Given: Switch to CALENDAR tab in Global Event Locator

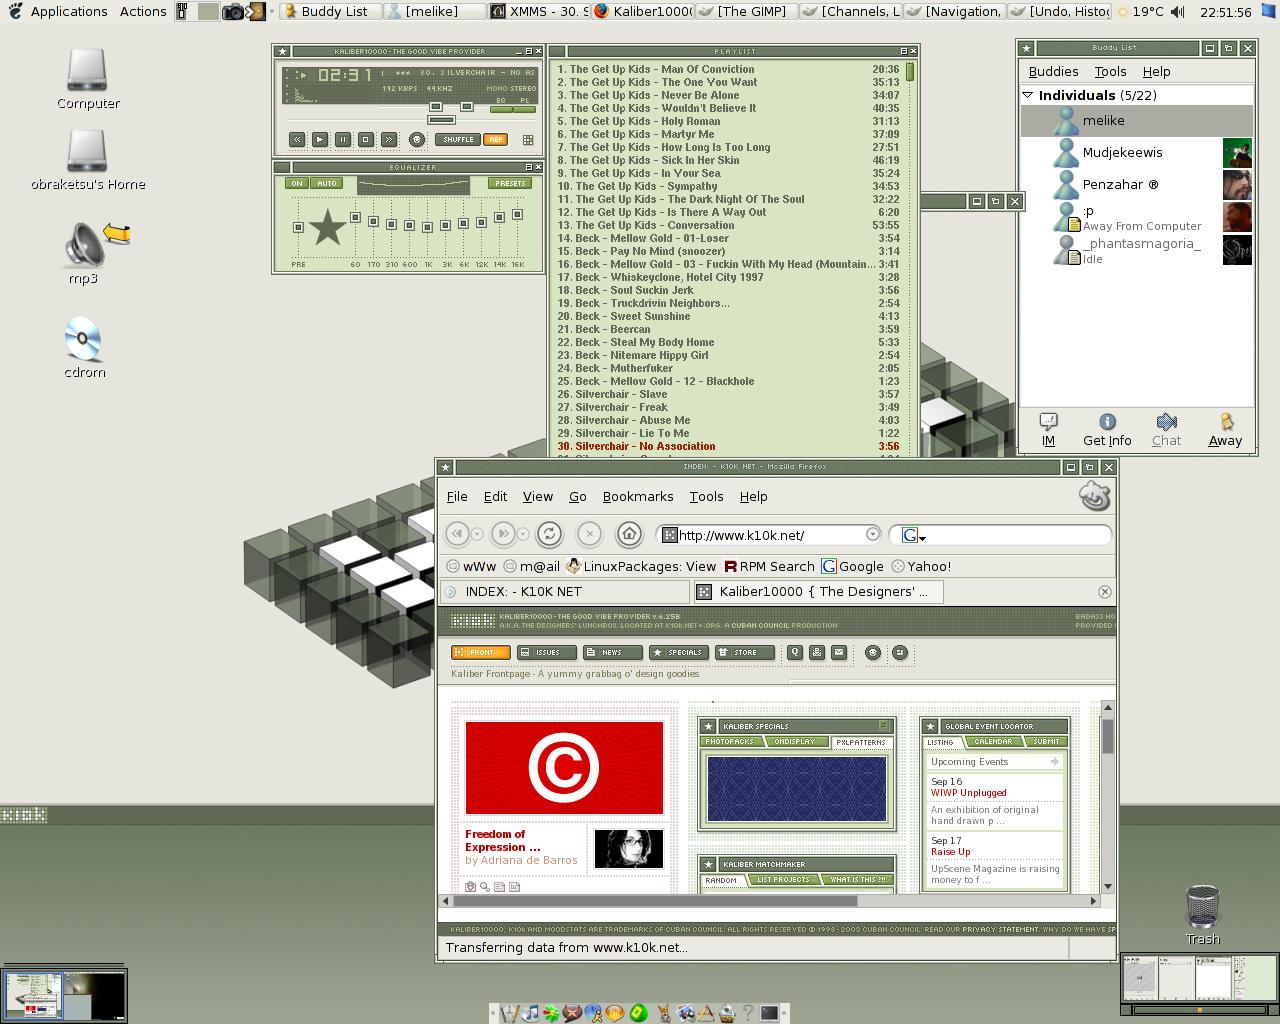Looking at the screenshot, I should [993, 742].
